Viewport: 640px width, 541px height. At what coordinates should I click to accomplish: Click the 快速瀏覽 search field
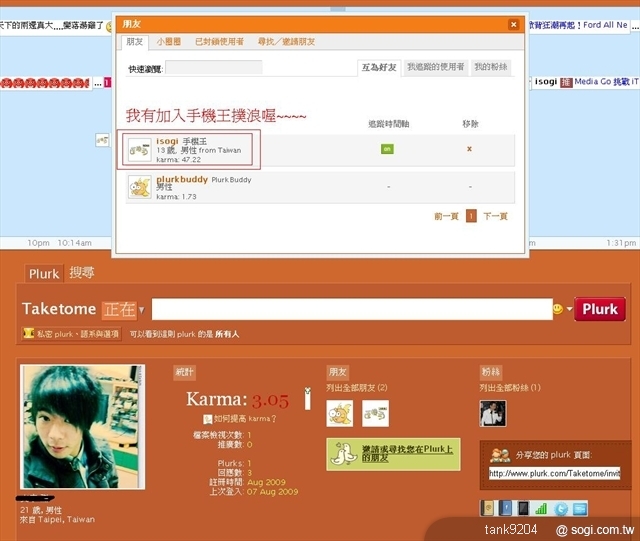tap(213, 68)
